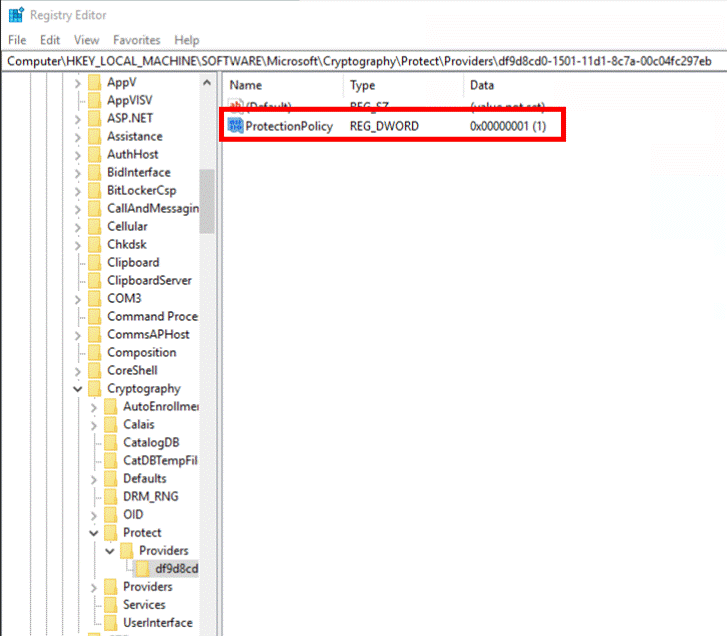Open the Favorites menu
727x636 pixels.
click(136, 40)
